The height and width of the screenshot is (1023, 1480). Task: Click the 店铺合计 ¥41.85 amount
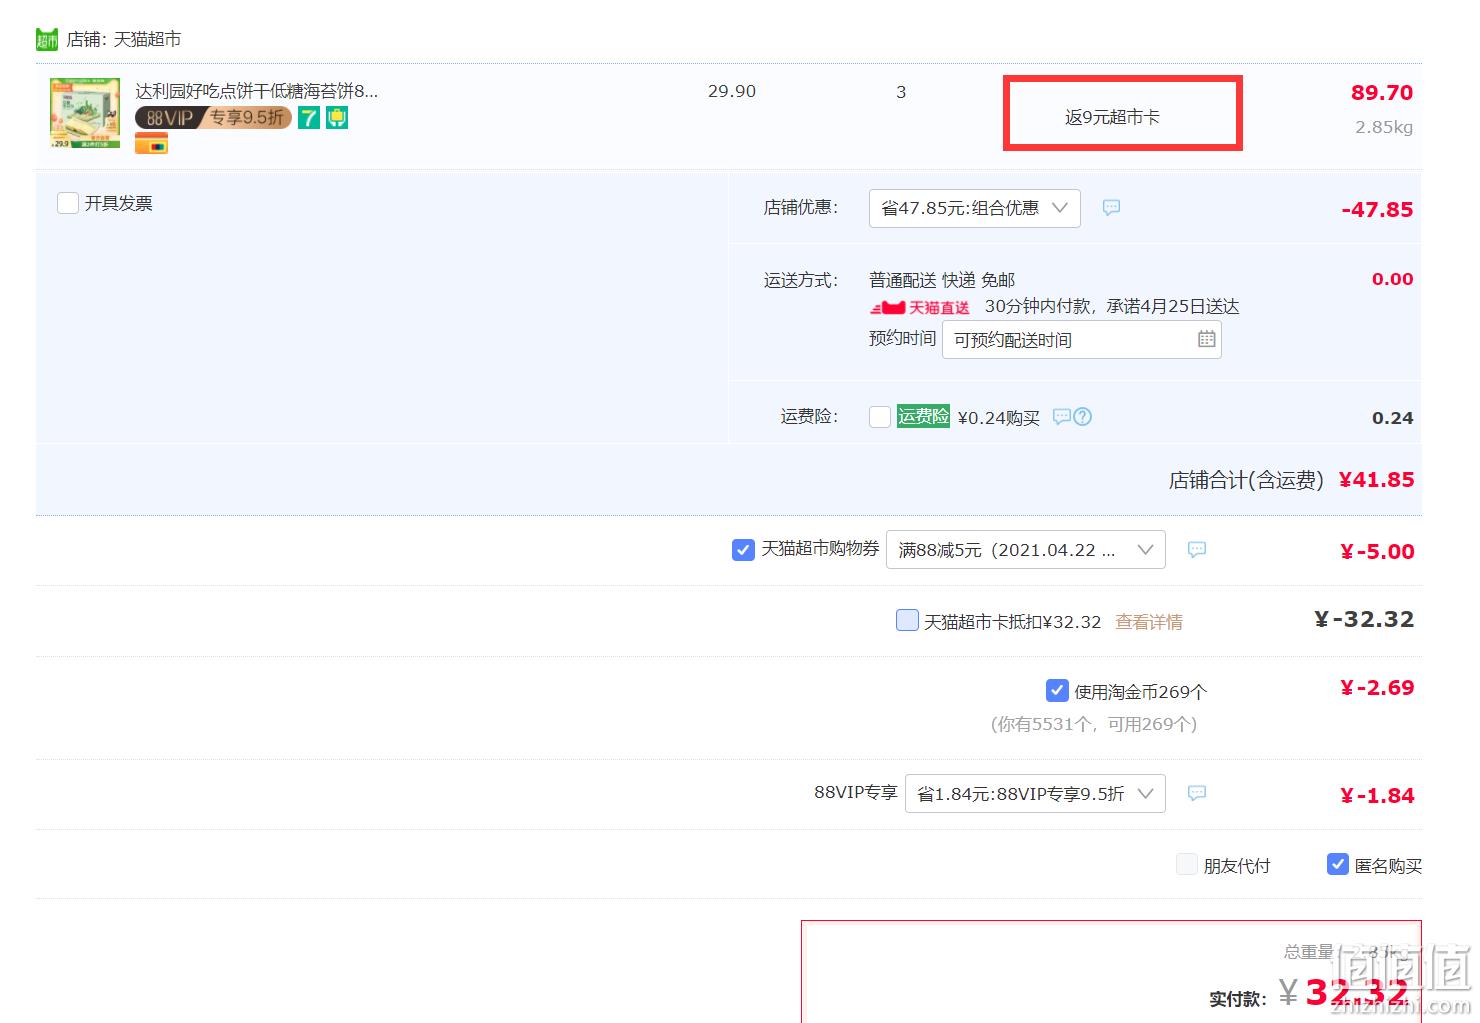1377,480
